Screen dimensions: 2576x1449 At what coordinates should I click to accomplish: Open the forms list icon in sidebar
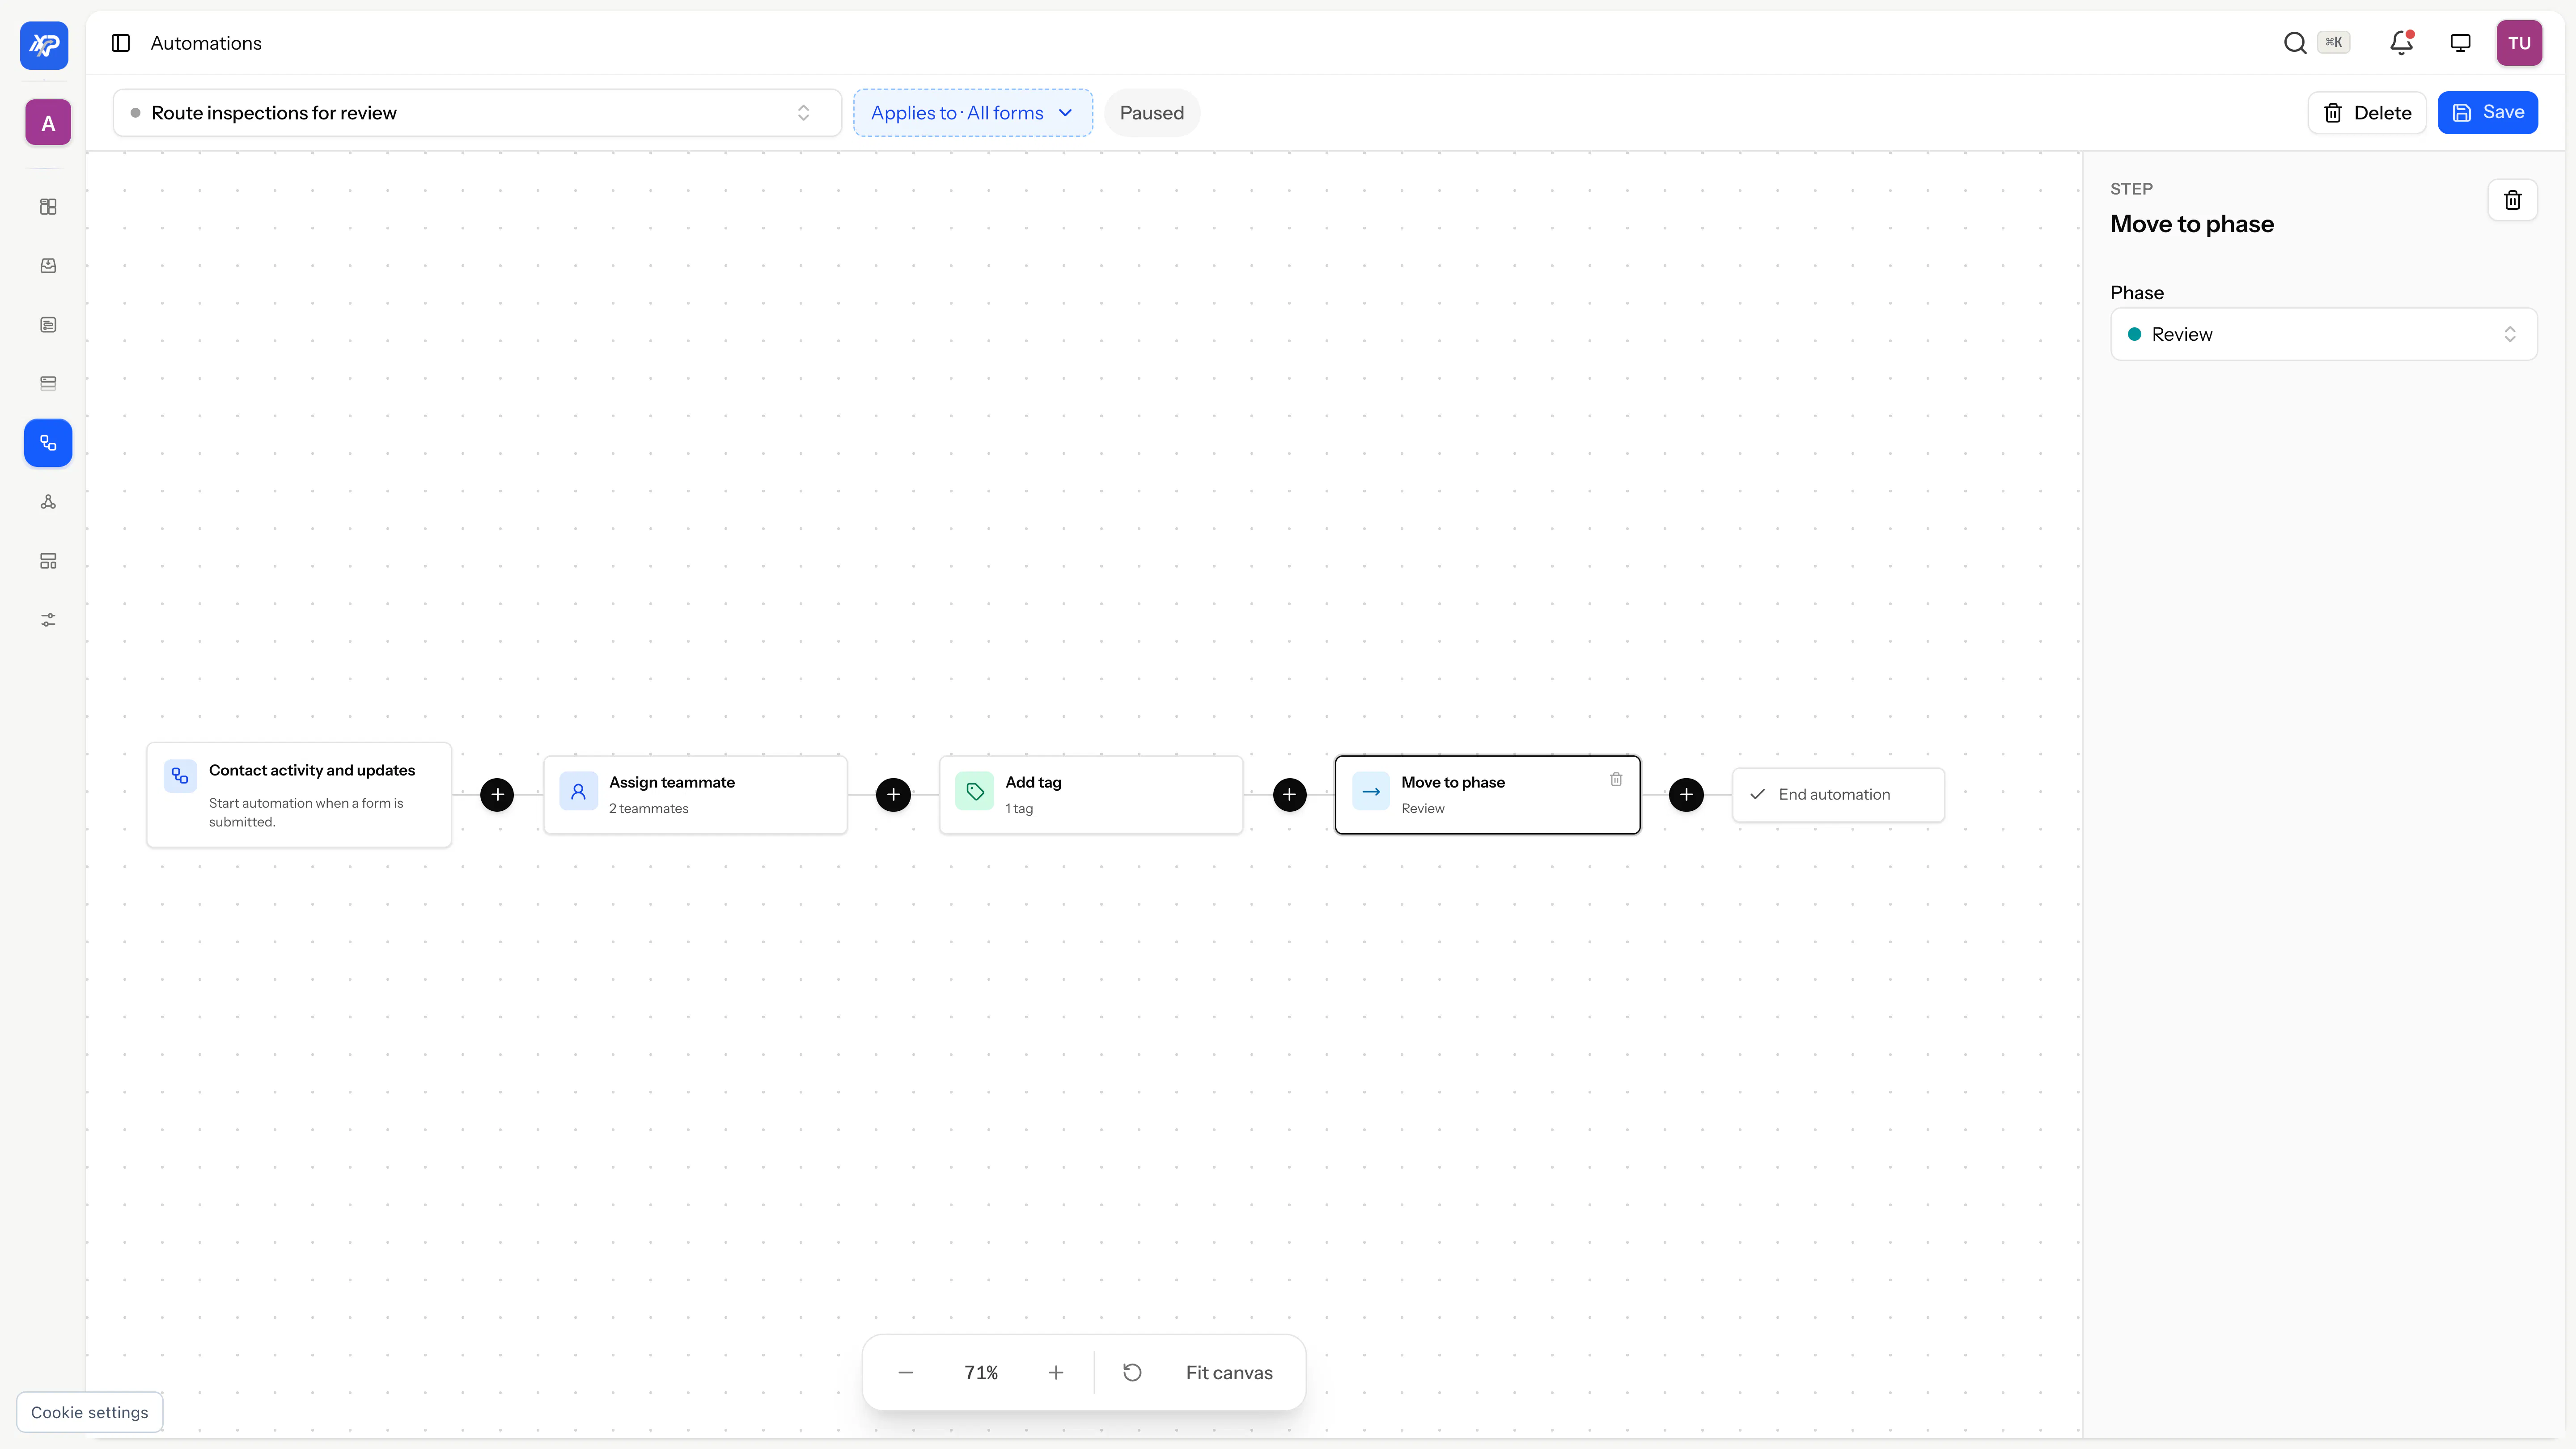(48, 325)
